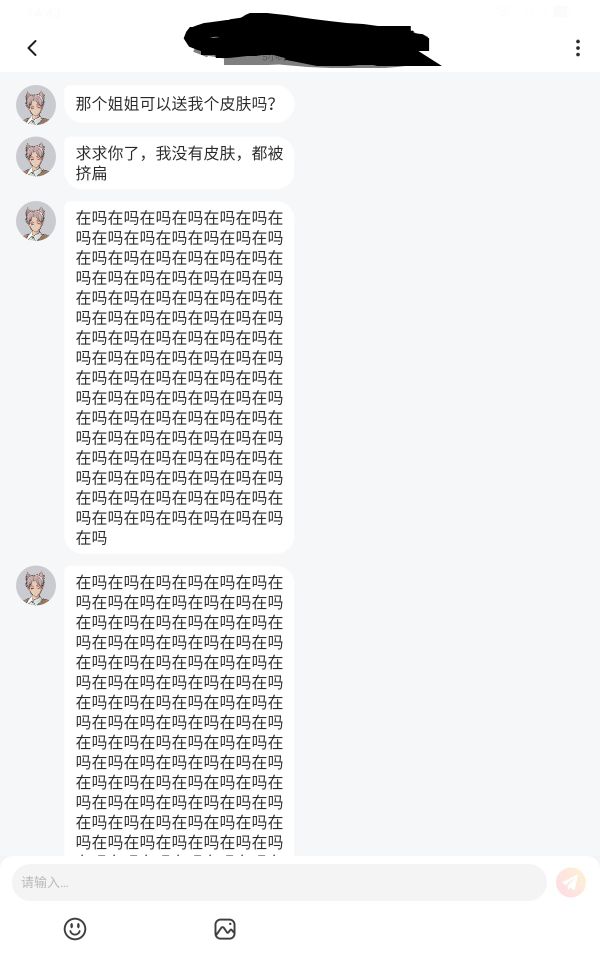Select the second long 在吗 bubble at bottom

click(x=179, y=710)
